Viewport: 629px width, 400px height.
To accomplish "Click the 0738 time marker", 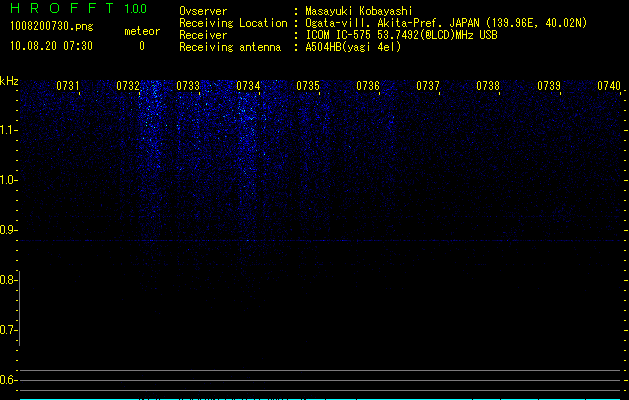I will point(488,85).
